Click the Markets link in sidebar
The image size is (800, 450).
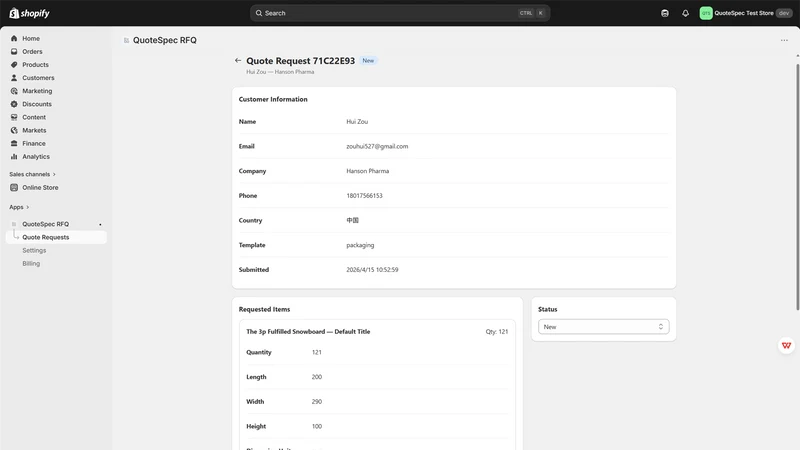(34, 130)
